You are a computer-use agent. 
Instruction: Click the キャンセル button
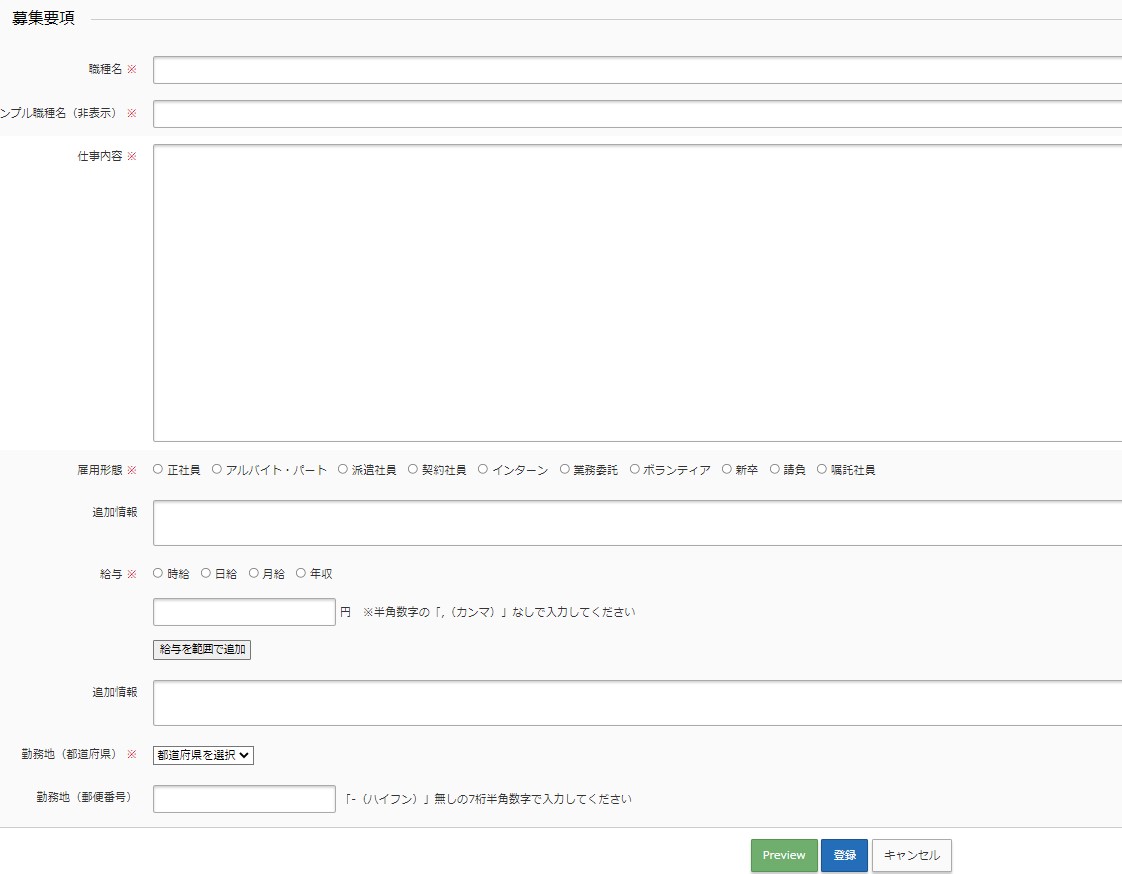click(911, 855)
